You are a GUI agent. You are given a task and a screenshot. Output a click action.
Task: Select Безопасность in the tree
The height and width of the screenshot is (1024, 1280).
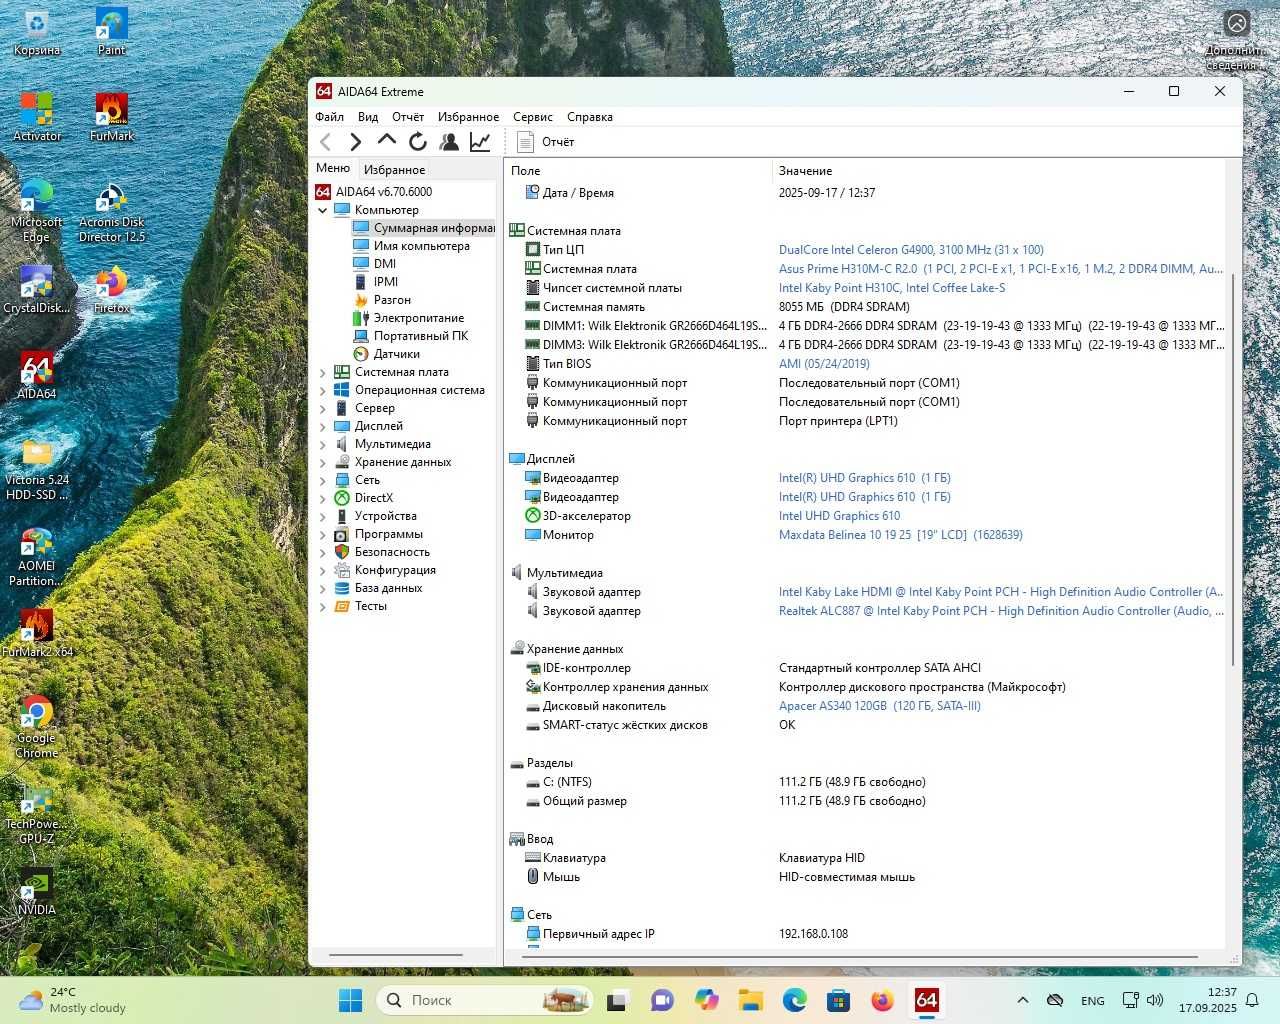(382, 552)
